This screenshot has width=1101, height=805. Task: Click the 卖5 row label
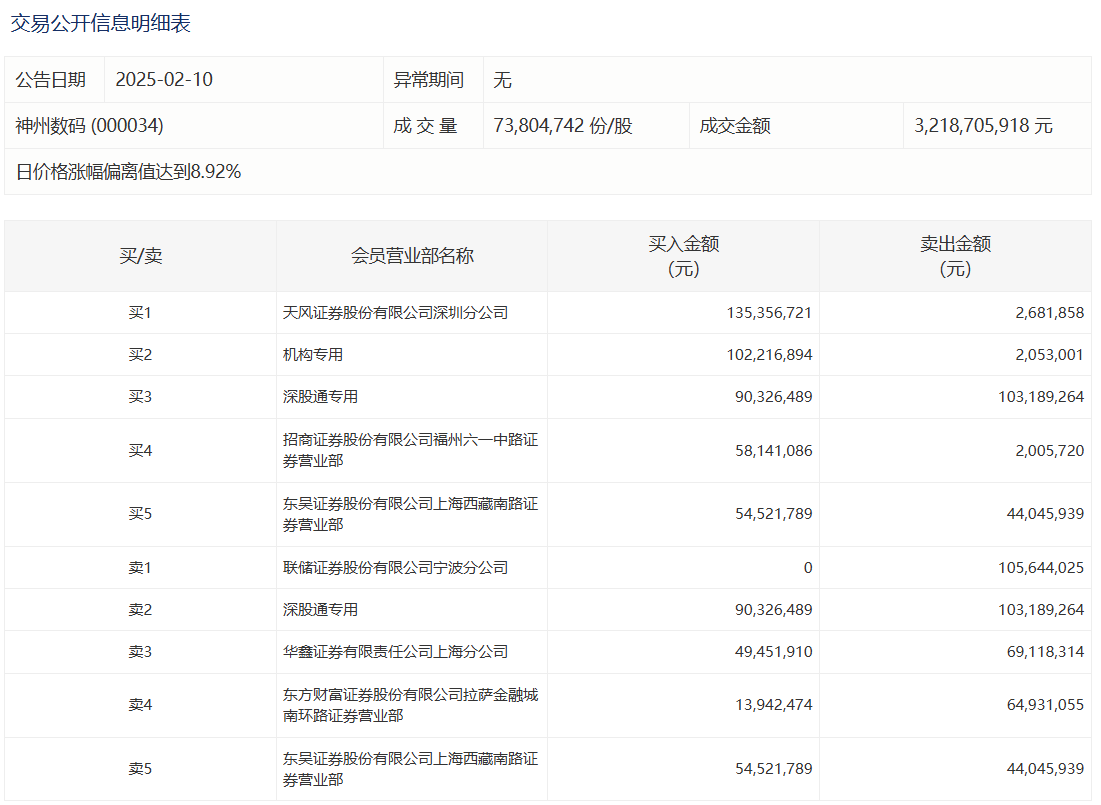[x=140, y=769]
